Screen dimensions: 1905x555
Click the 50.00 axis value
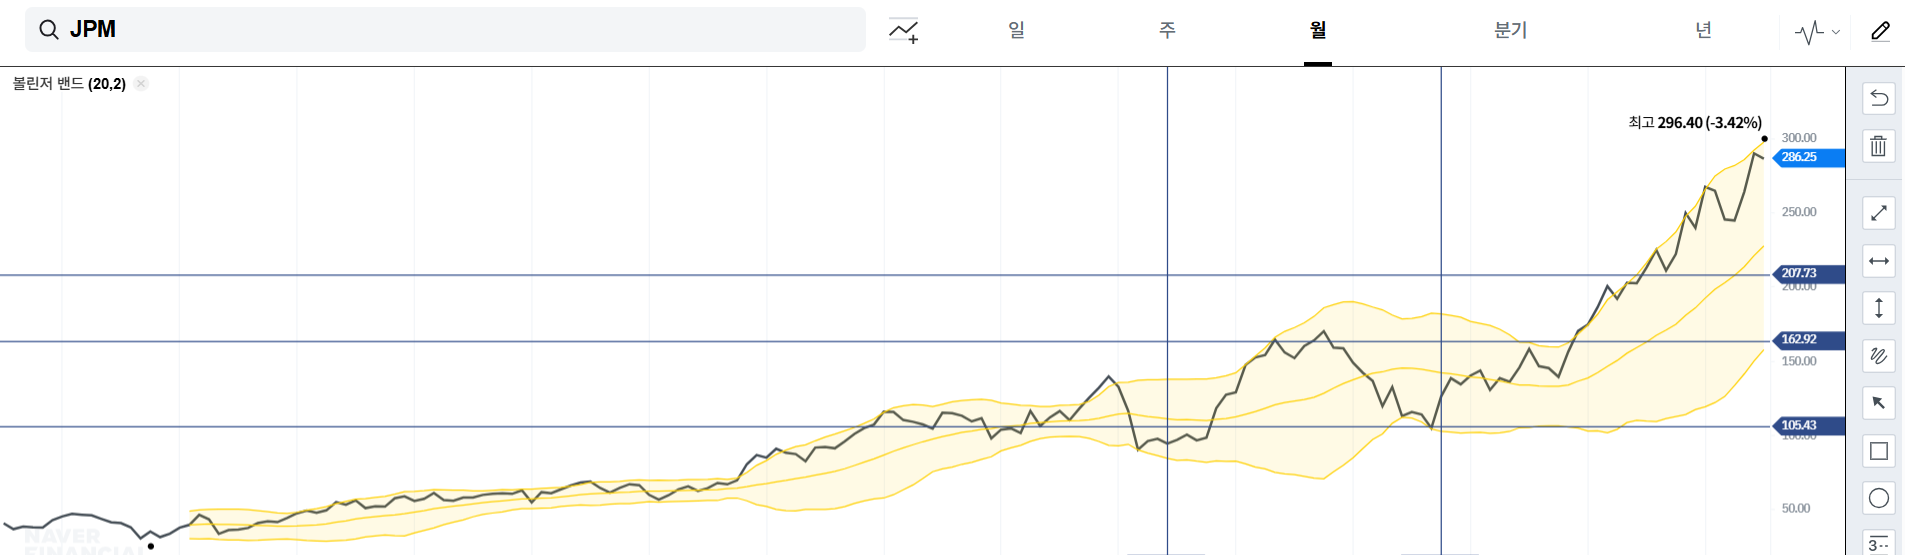coord(1796,508)
